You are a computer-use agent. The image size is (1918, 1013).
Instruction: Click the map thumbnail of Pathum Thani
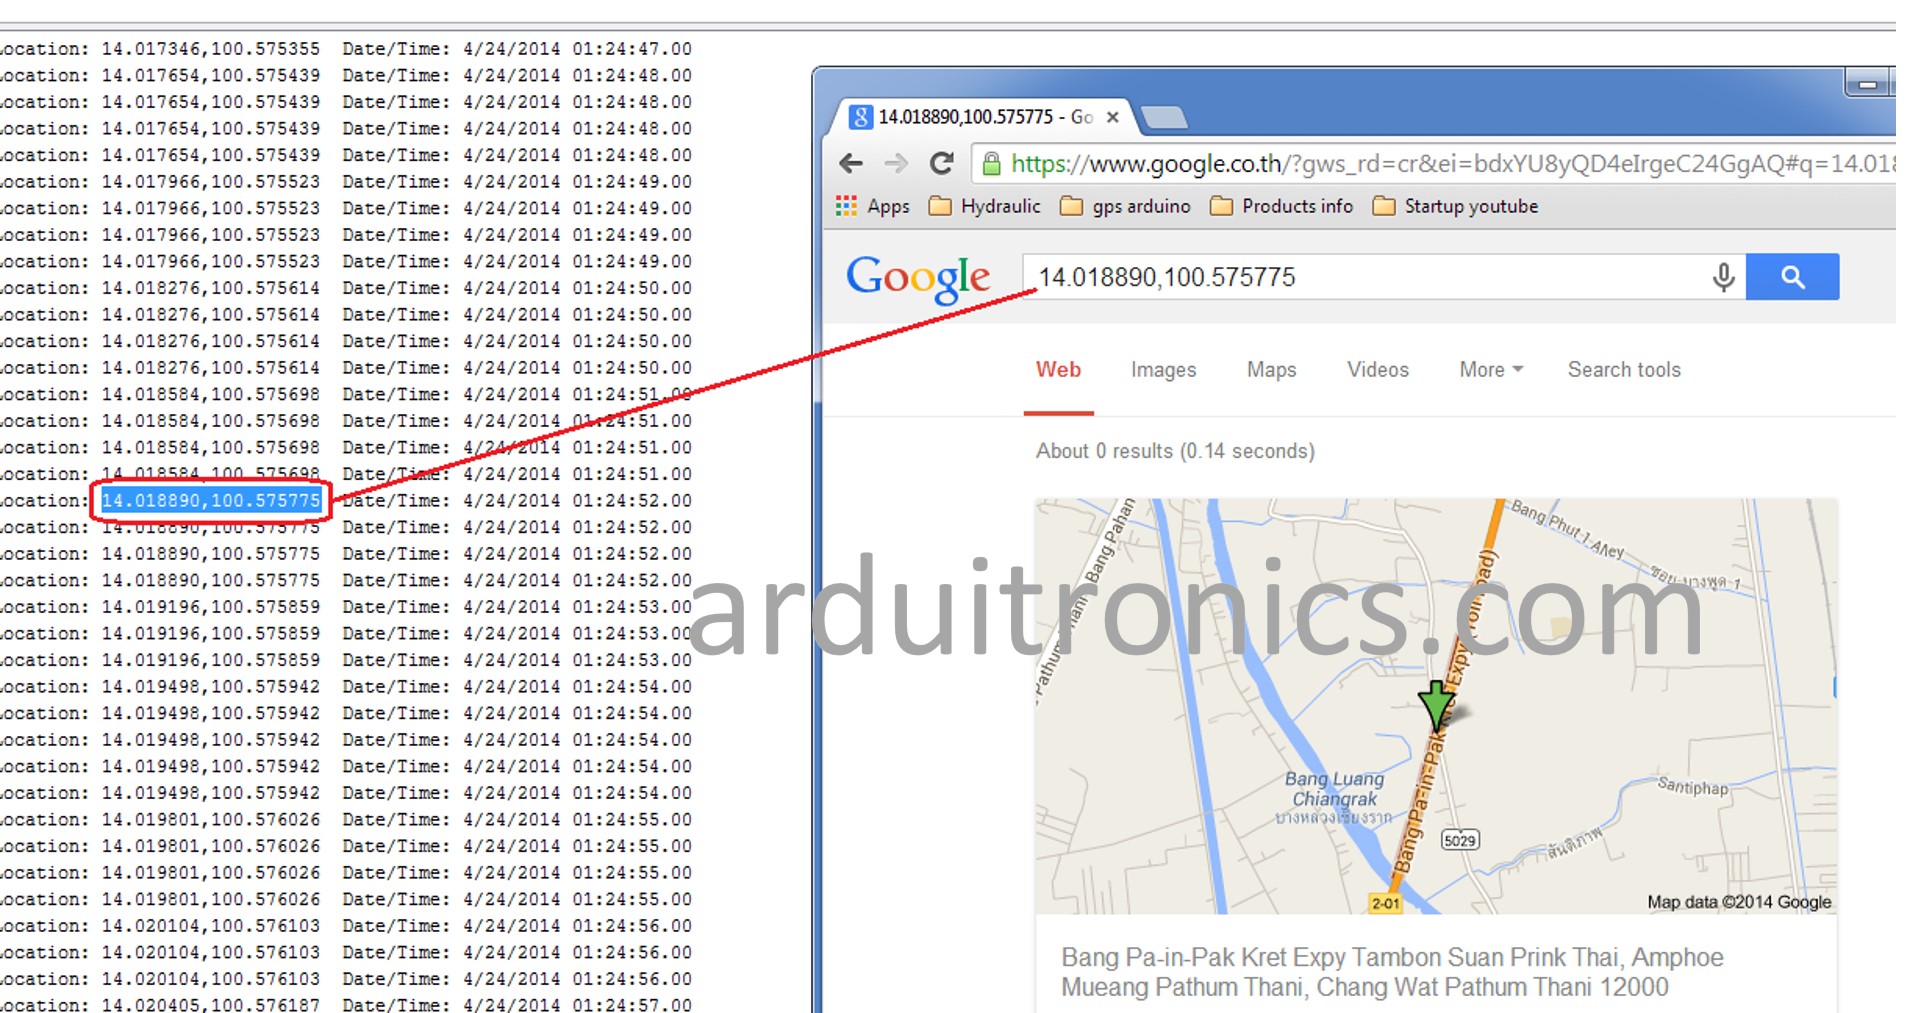[x=1436, y=706]
